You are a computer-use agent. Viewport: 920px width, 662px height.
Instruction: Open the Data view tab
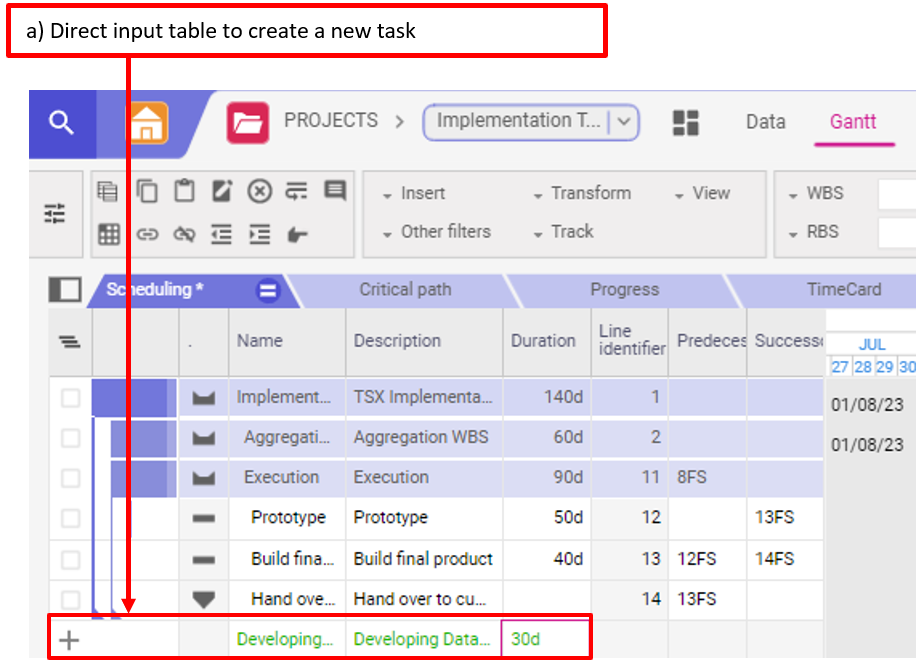click(765, 122)
